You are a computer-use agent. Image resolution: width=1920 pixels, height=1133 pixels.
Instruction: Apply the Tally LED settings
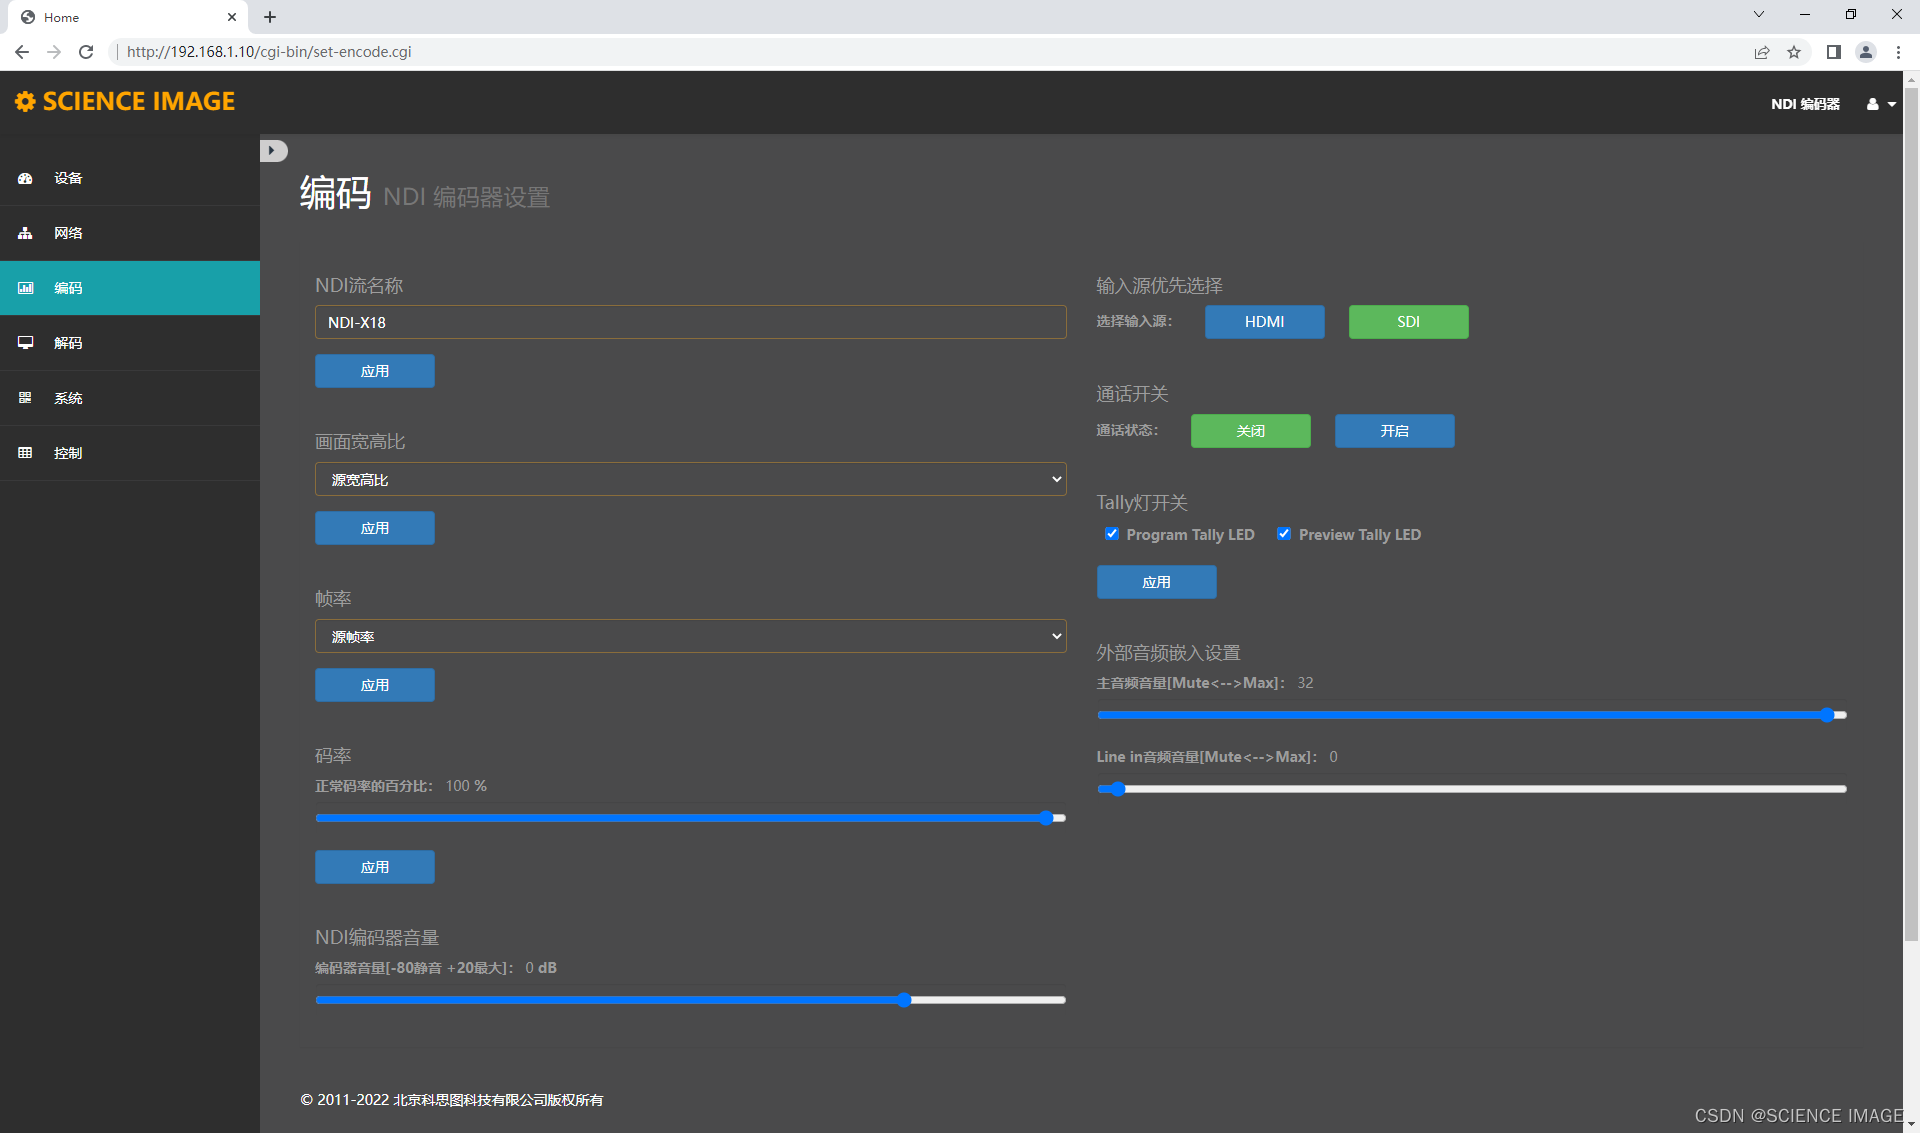point(1156,582)
